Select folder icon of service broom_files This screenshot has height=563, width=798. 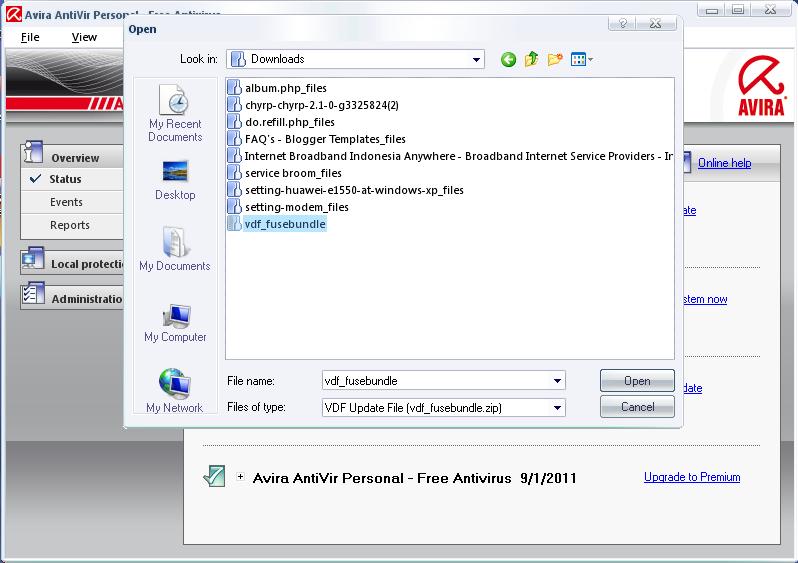[234, 173]
